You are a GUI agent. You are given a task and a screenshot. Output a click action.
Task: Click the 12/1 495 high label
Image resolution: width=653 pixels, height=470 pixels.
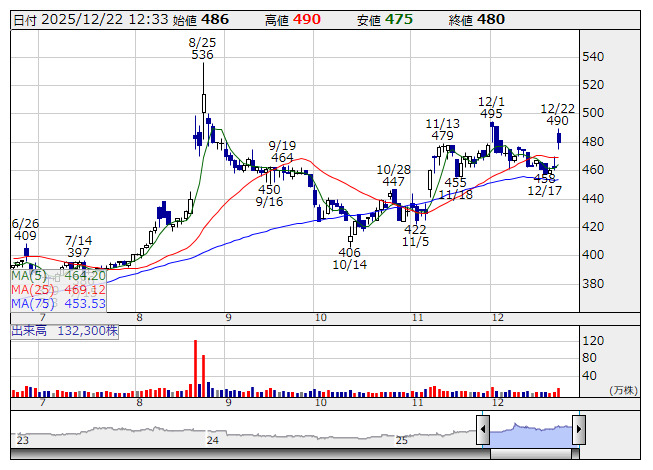click(491, 108)
